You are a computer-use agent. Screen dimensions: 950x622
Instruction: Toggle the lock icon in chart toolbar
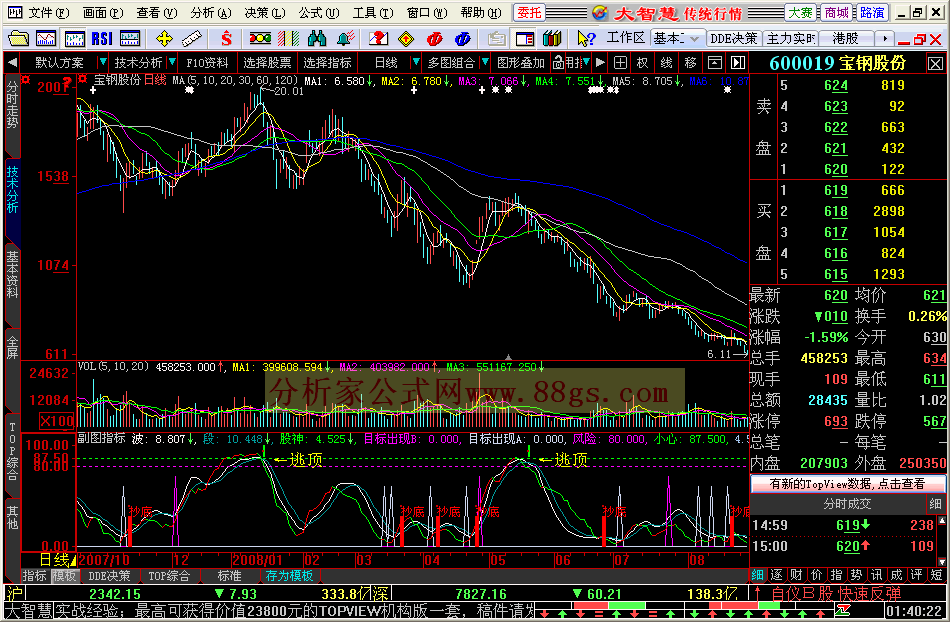[559, 62]
